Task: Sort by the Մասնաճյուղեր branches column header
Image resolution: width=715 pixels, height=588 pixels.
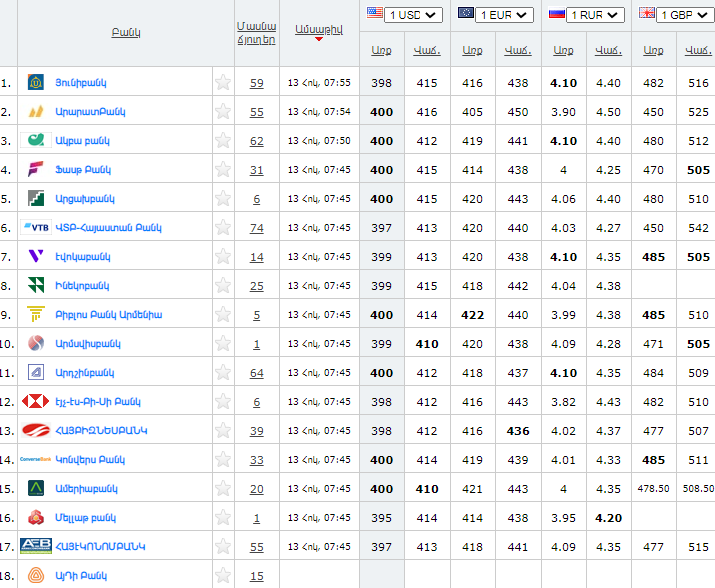Action: 256,33
